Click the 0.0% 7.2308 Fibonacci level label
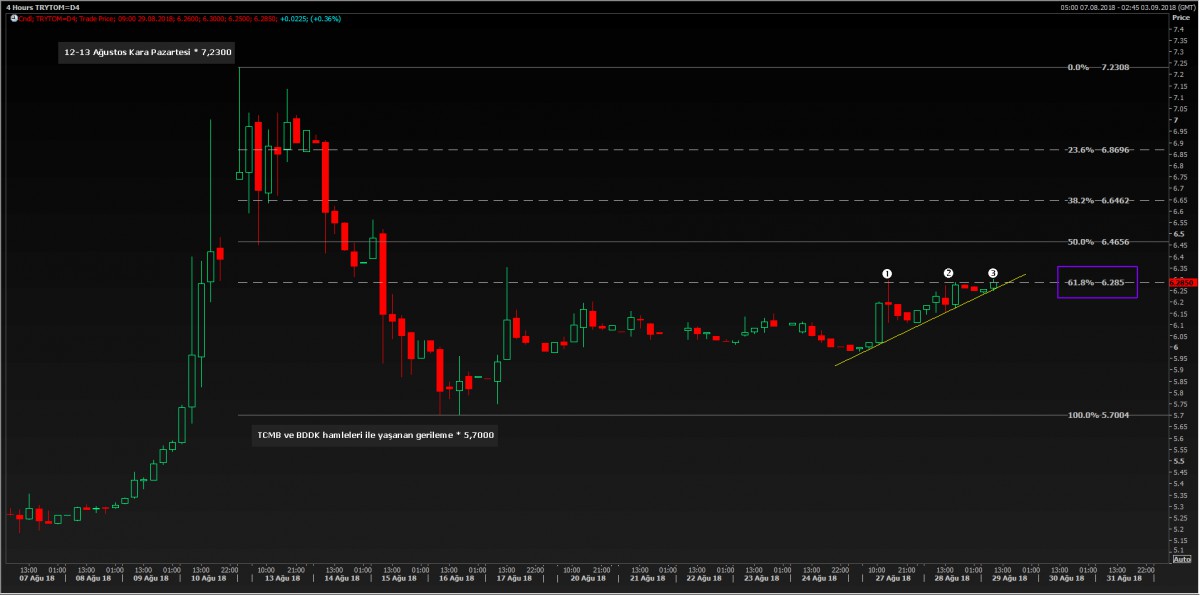This screenshot has height=595, width=1200. pos(1098,67)
